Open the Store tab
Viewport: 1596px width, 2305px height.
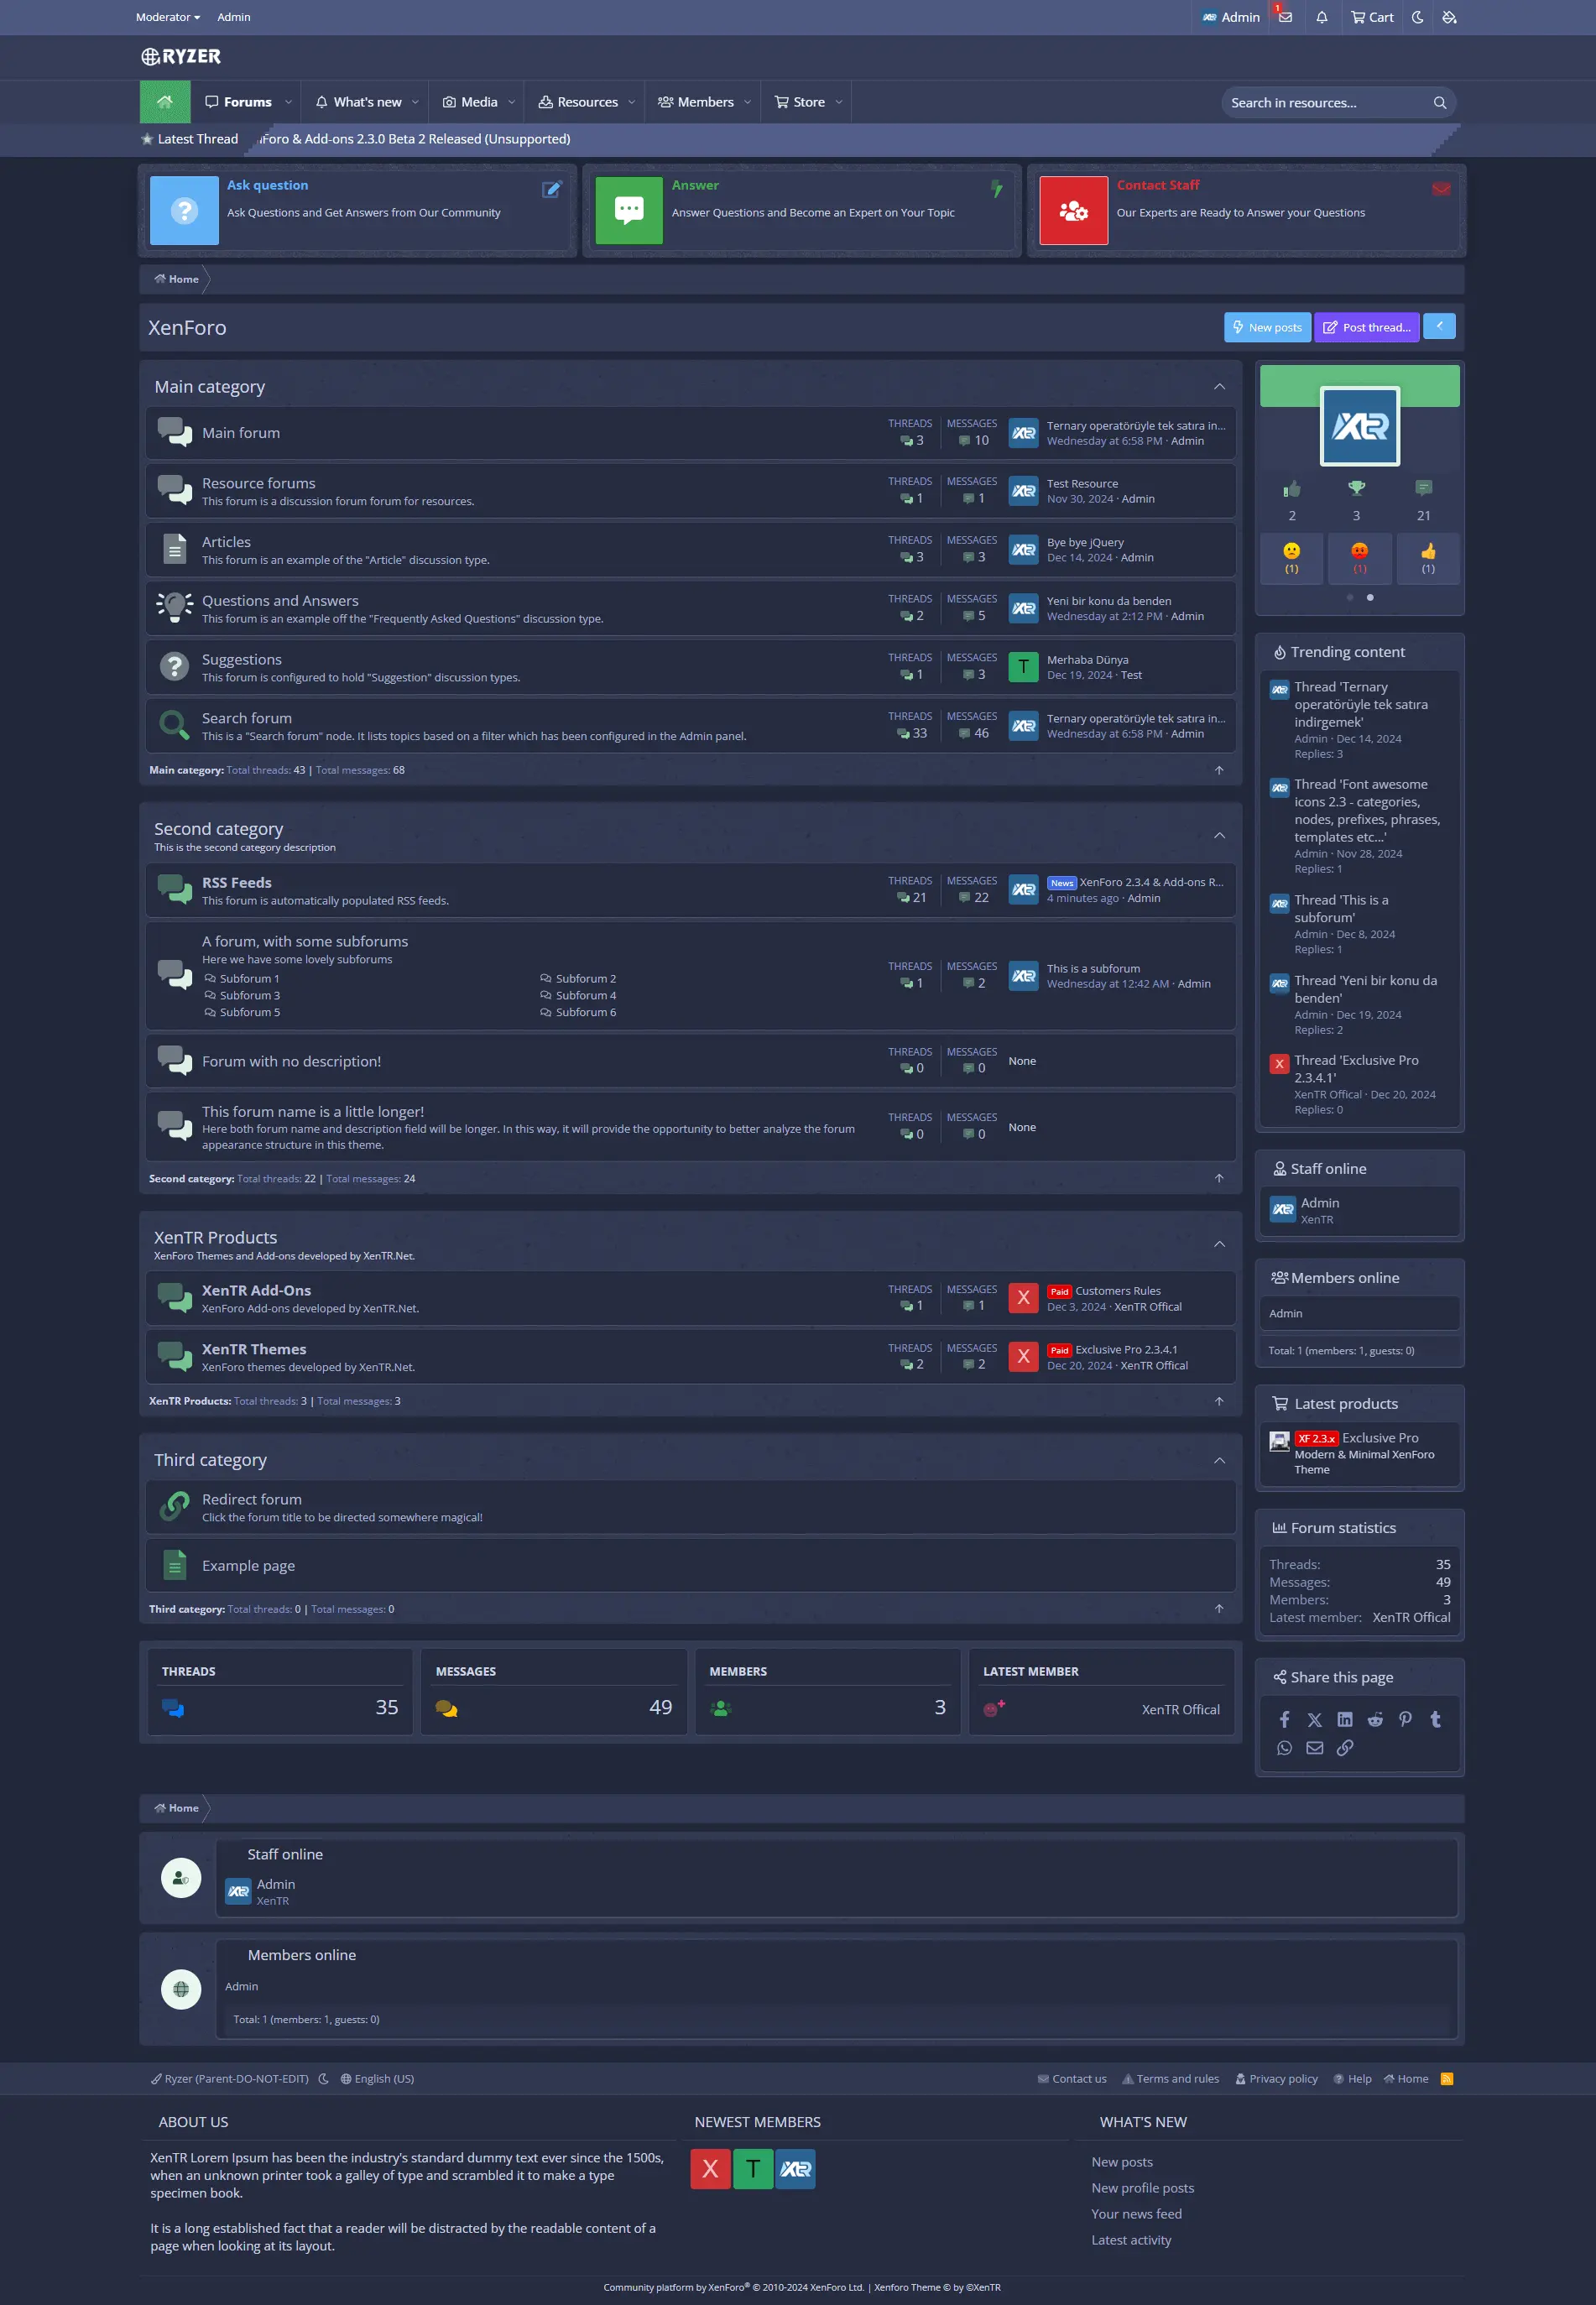click(800, 102)
